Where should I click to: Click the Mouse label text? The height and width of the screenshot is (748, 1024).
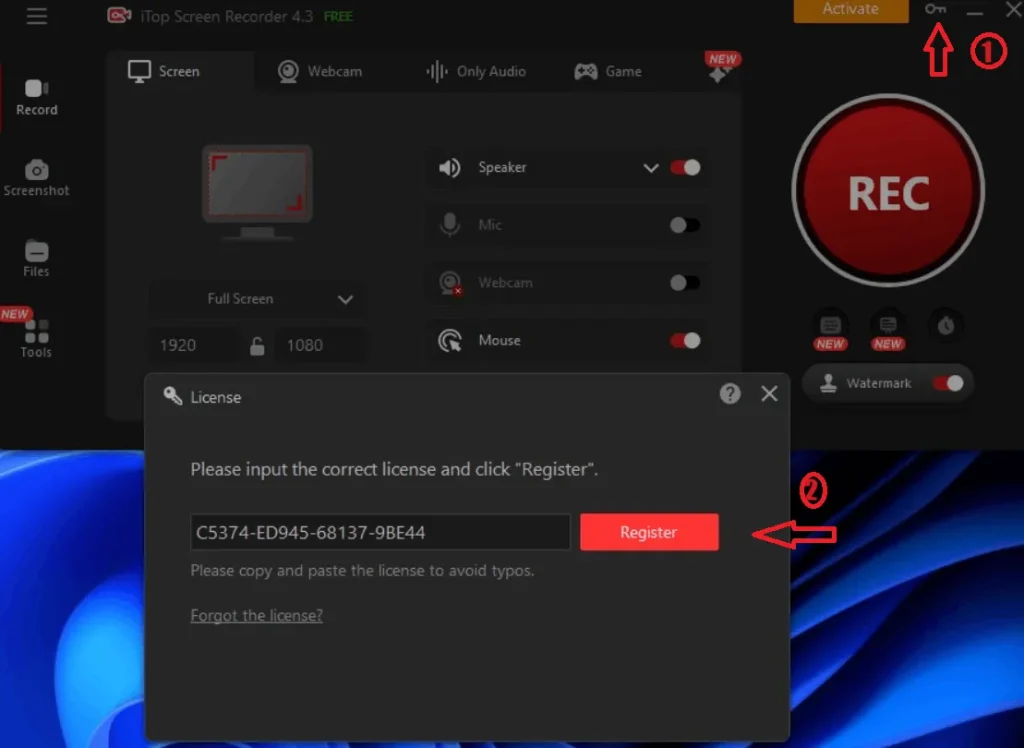(500, 340)
